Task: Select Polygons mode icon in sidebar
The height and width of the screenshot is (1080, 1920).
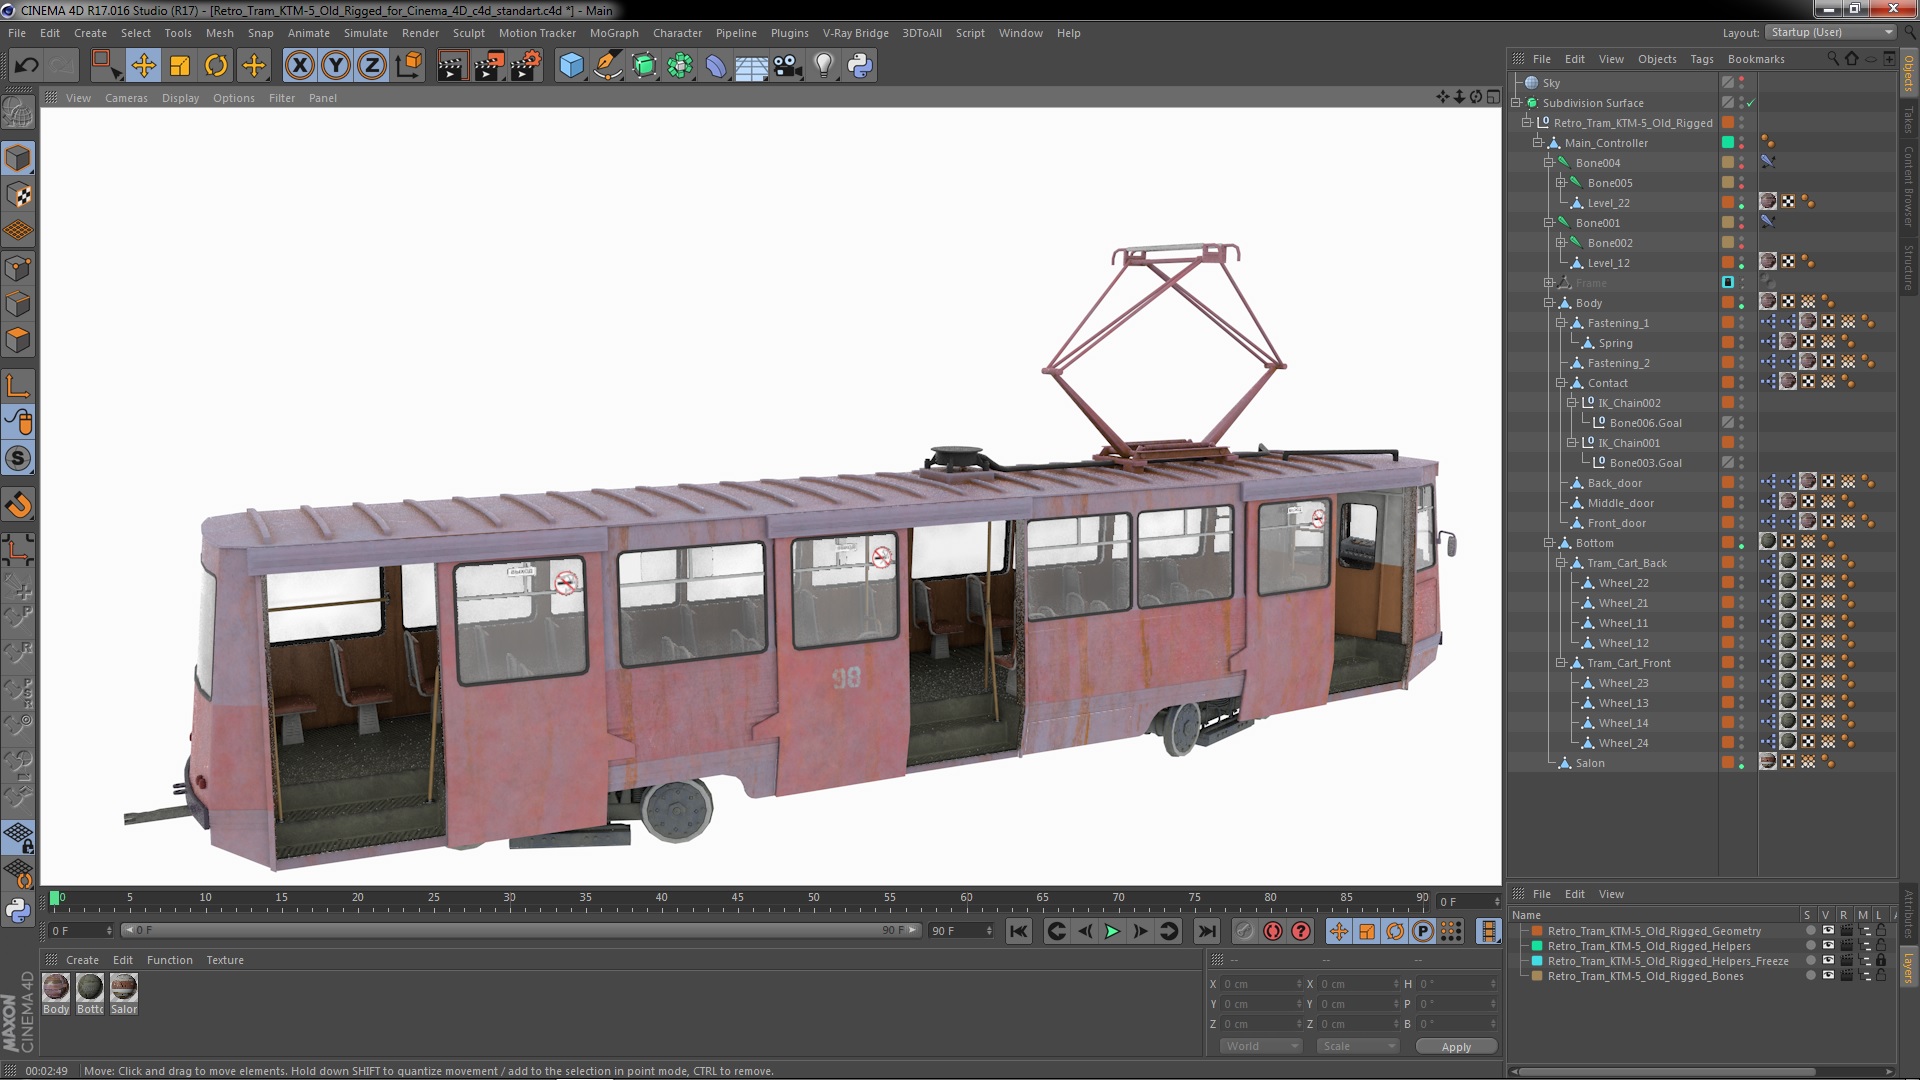Action: point(18,341)
